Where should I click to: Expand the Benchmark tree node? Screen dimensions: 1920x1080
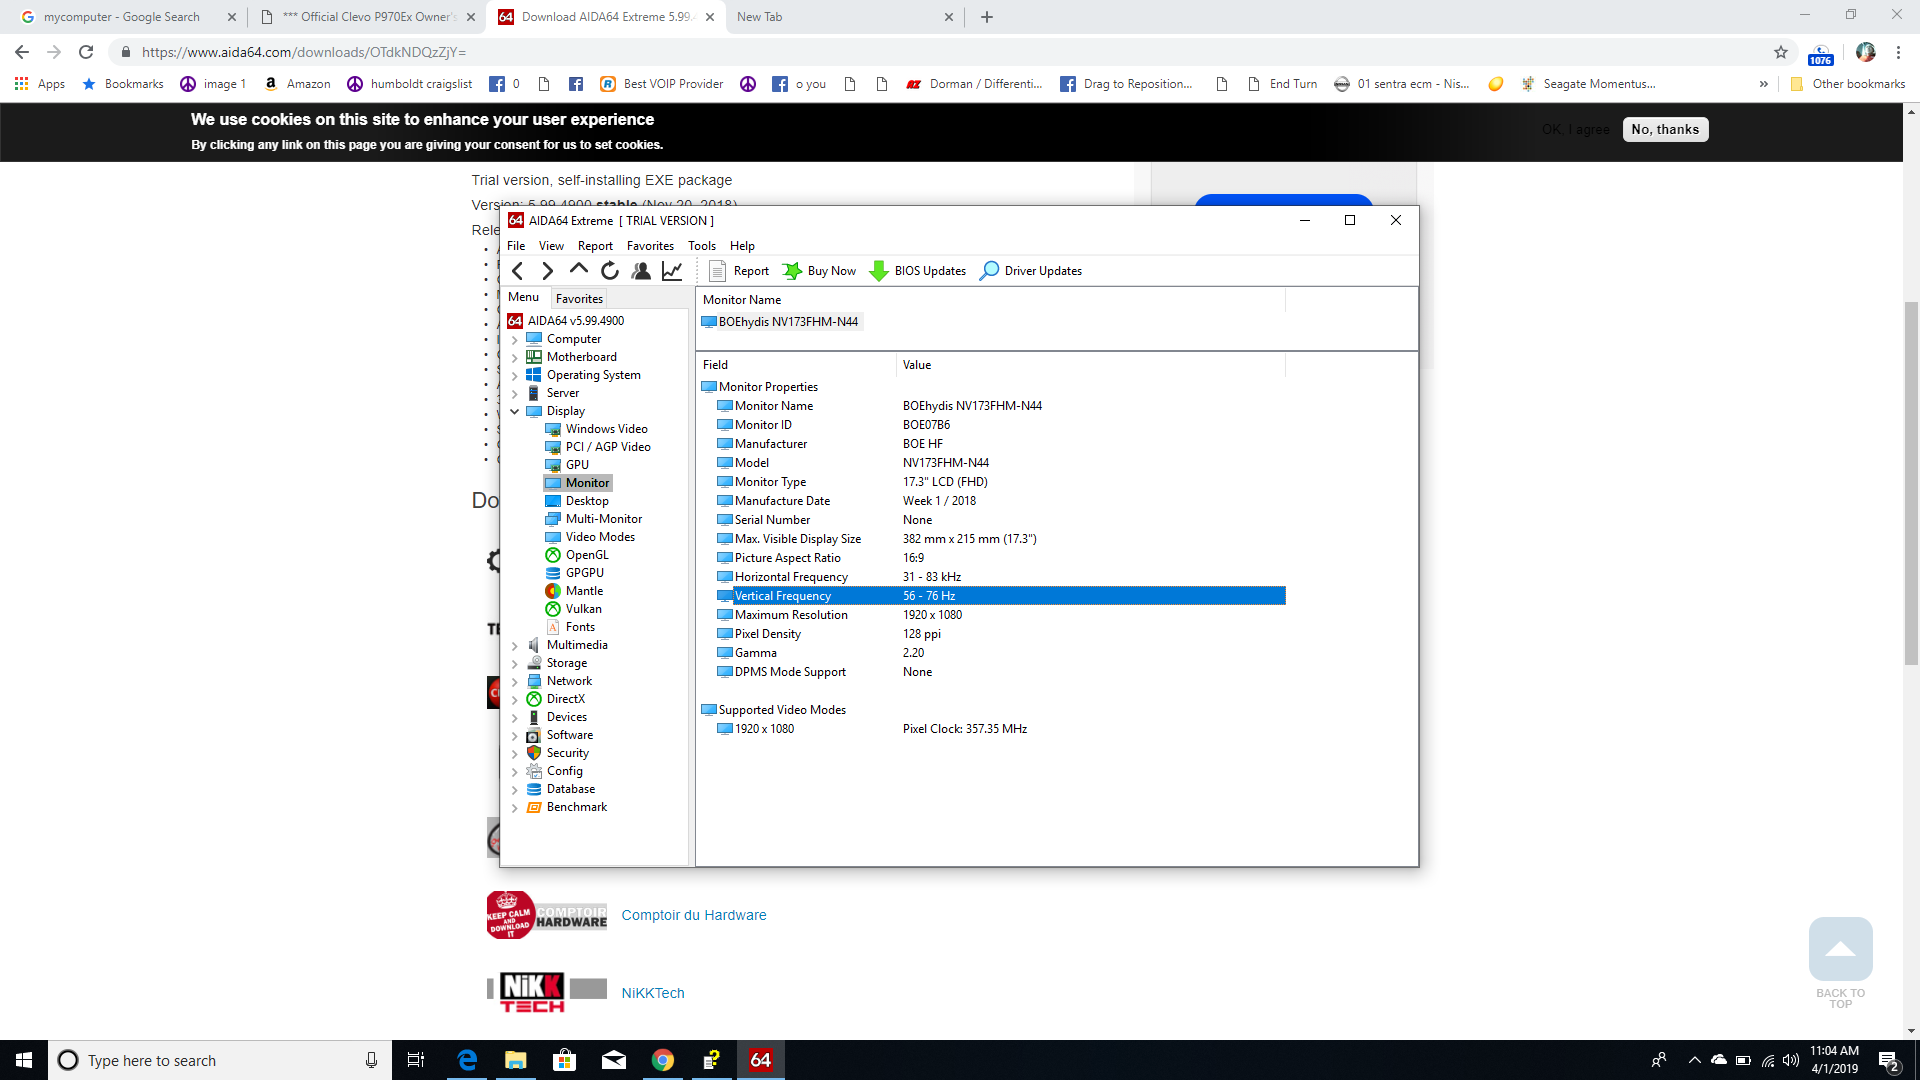(x=515, y=808)
